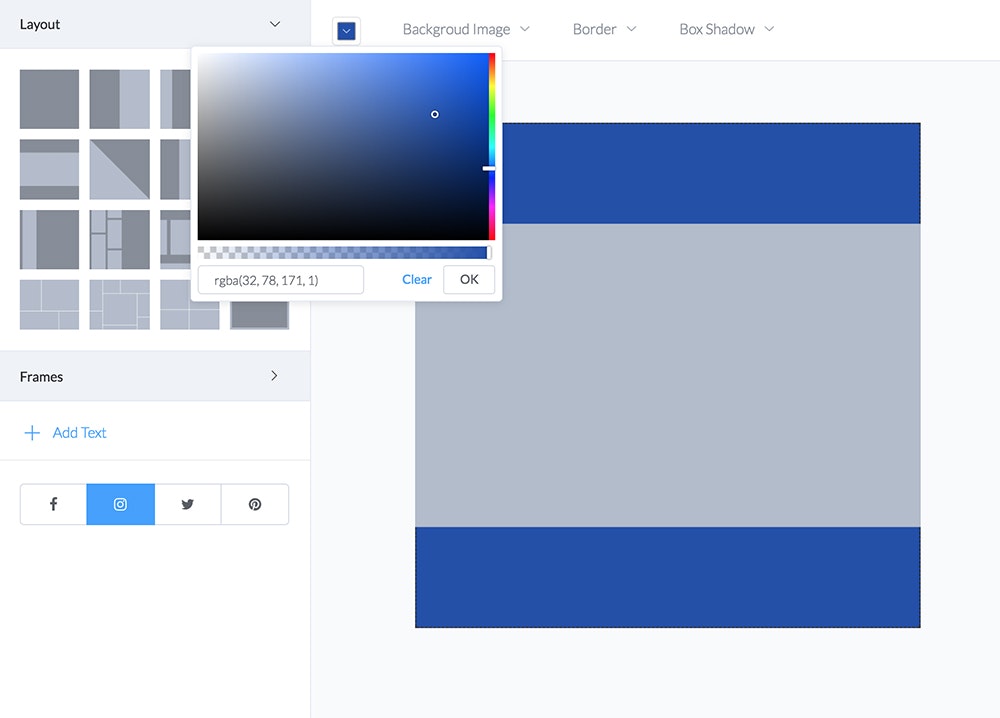Open the background color swatch dropdown

click(x=346, y=31)
